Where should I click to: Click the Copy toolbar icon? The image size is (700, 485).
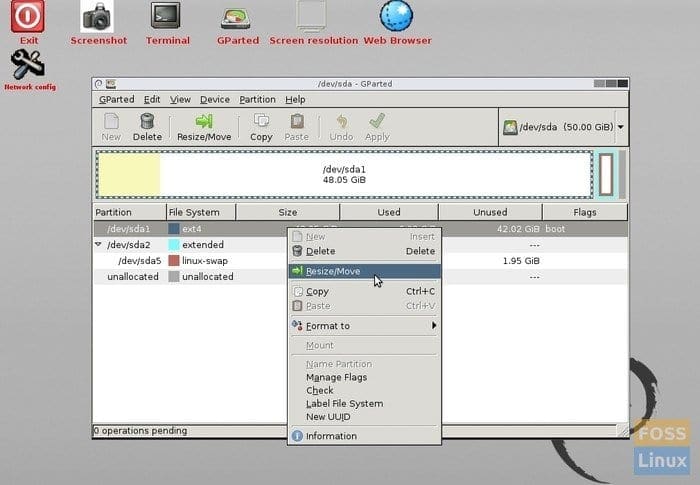[x=261, y=121]
